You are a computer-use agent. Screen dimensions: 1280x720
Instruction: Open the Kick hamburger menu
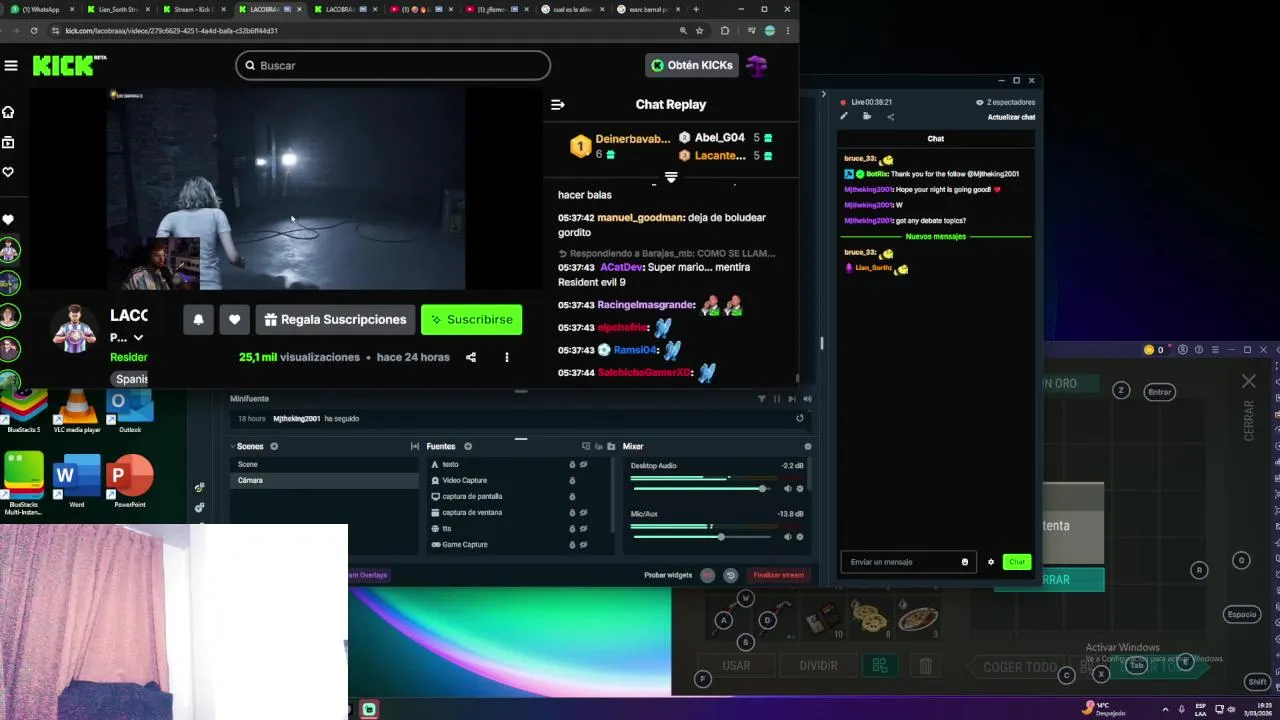(x=11, y=66)
